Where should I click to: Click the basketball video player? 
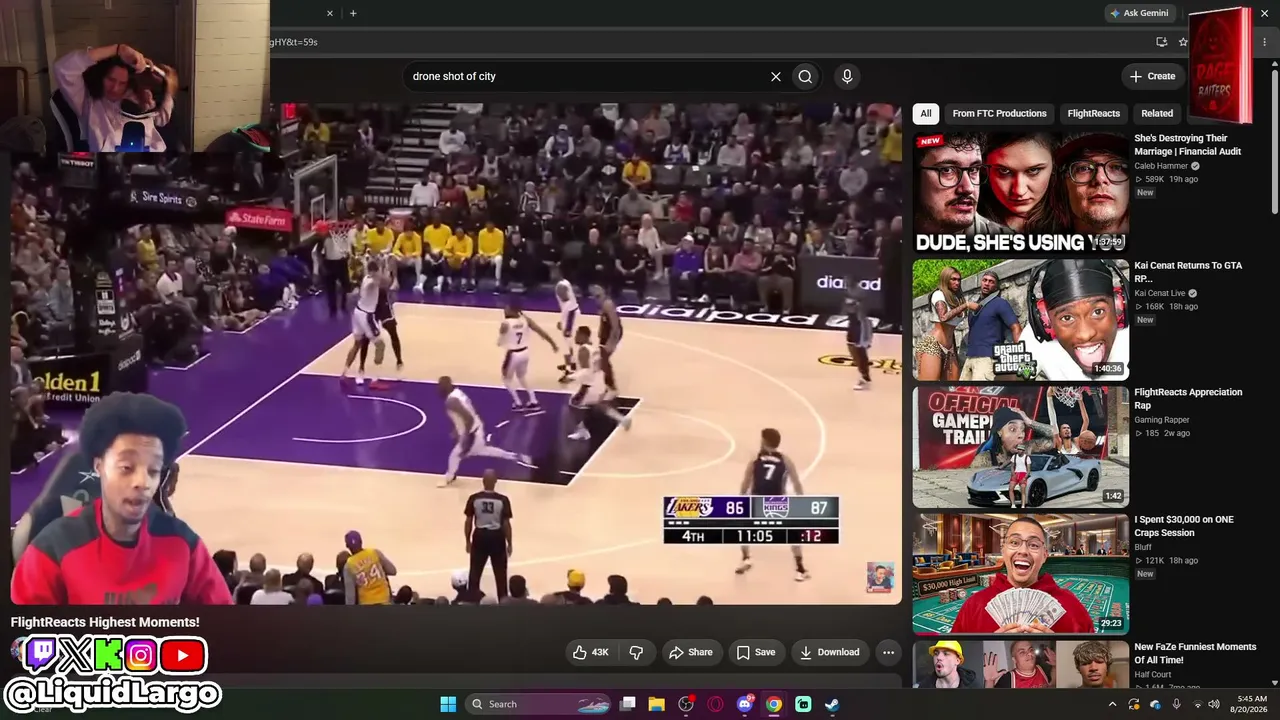(x=456, y=353)
